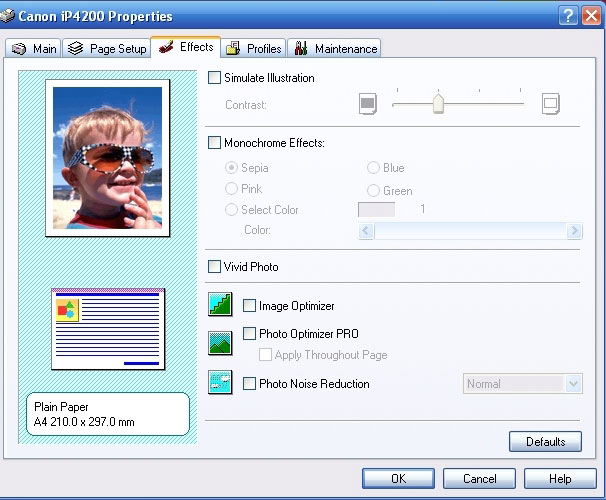Click the question mark help button in title bar
This screenshot has height=500, width=606.
pyautogui.click(x=568, y=16)
